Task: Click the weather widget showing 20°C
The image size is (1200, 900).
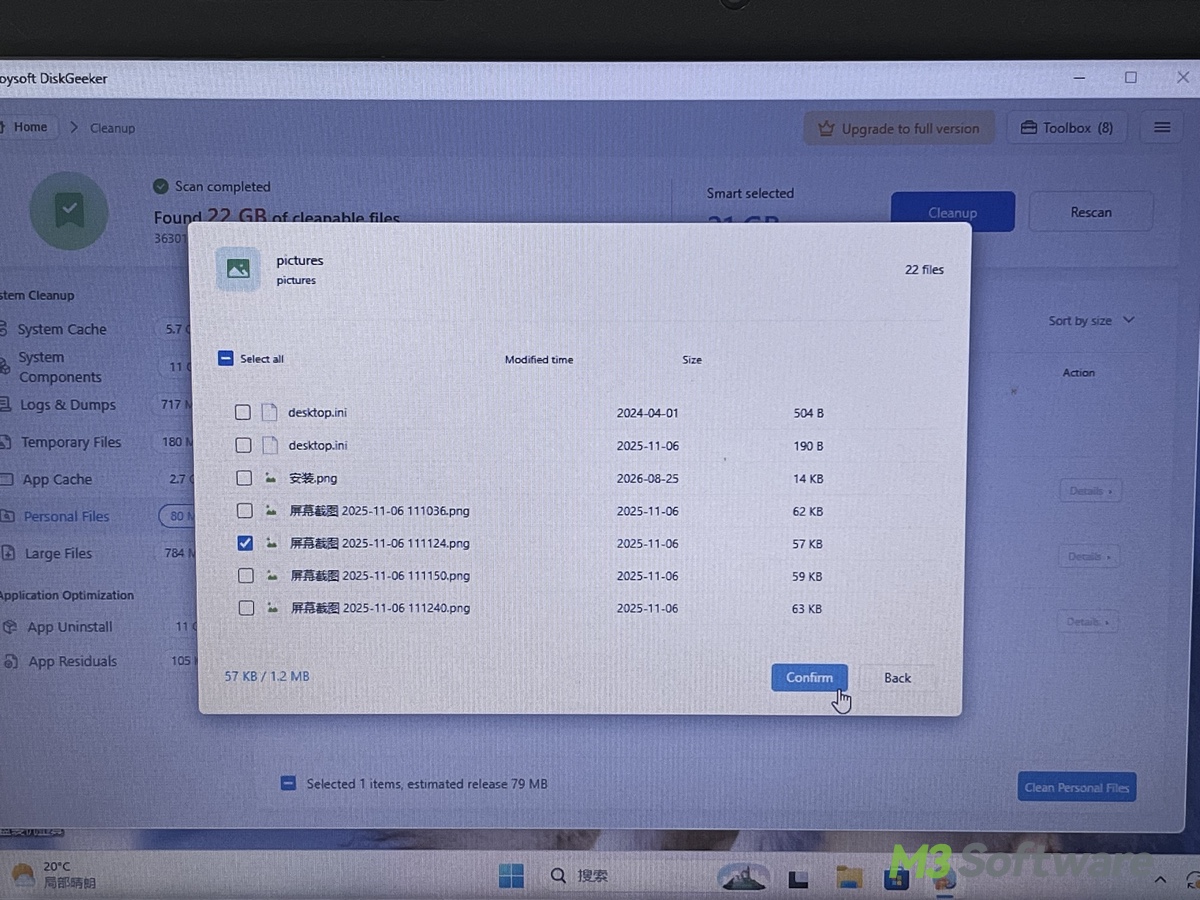Action: (54, 874)
